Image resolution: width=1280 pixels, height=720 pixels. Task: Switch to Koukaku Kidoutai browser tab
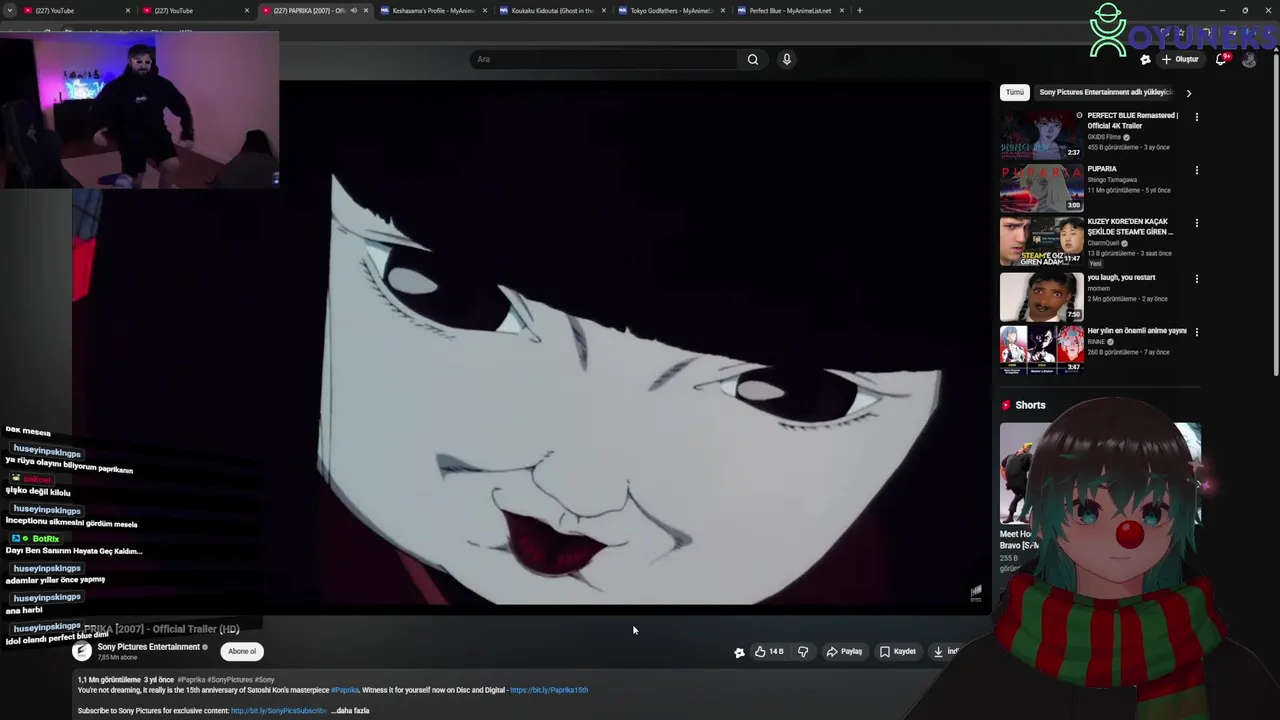coord(551,10)
